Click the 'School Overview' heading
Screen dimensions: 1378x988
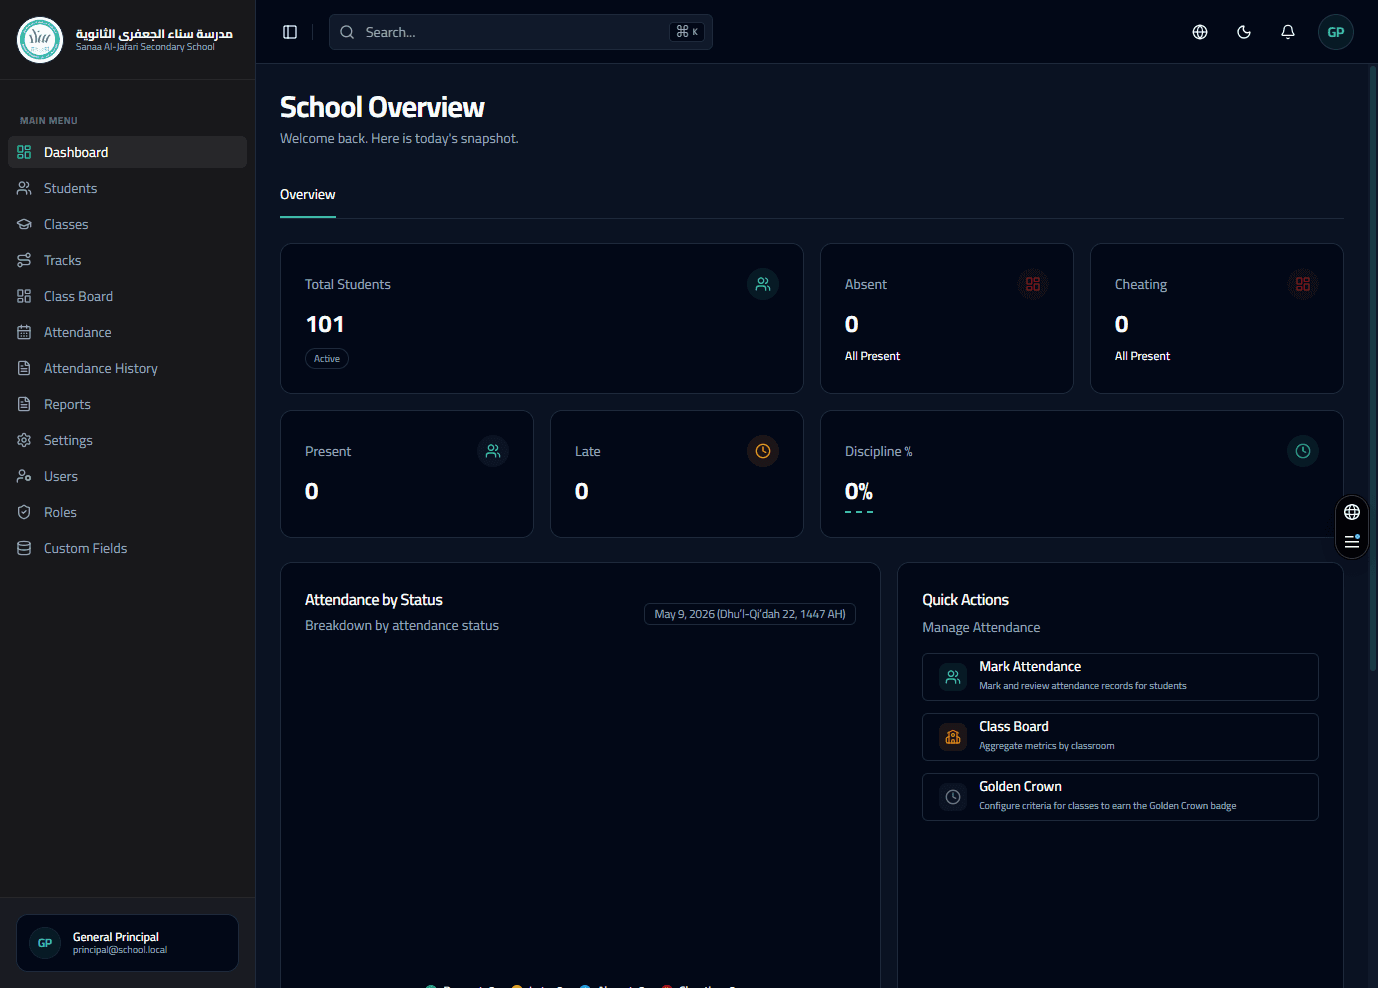point(382,107)
